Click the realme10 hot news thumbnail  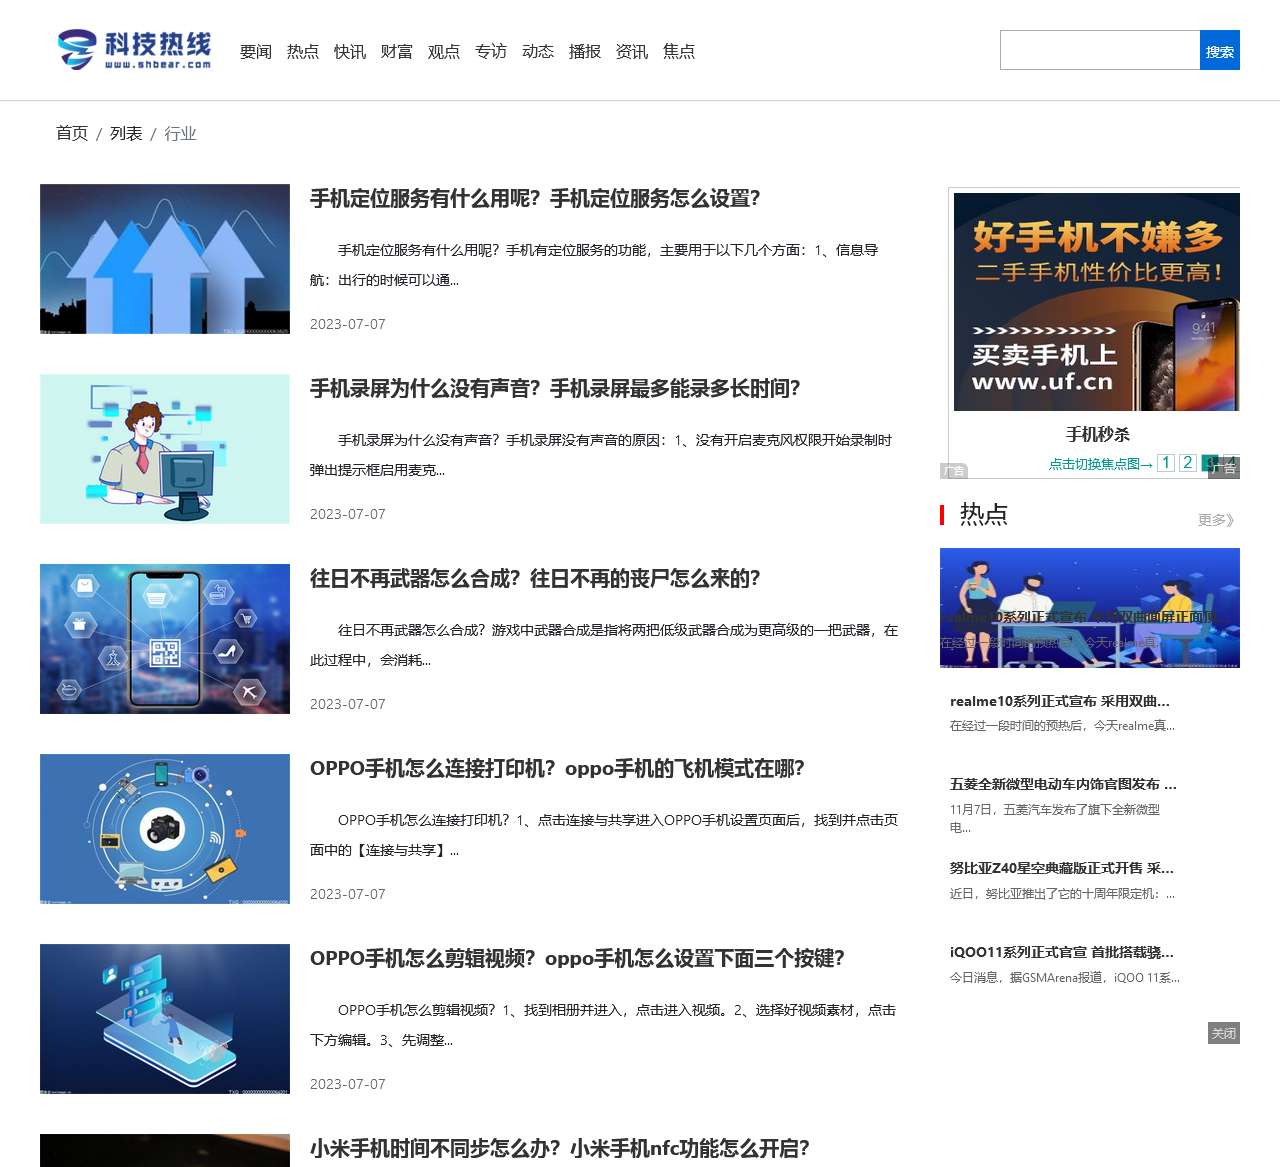pyautogui.click(x=1089, y=610)
